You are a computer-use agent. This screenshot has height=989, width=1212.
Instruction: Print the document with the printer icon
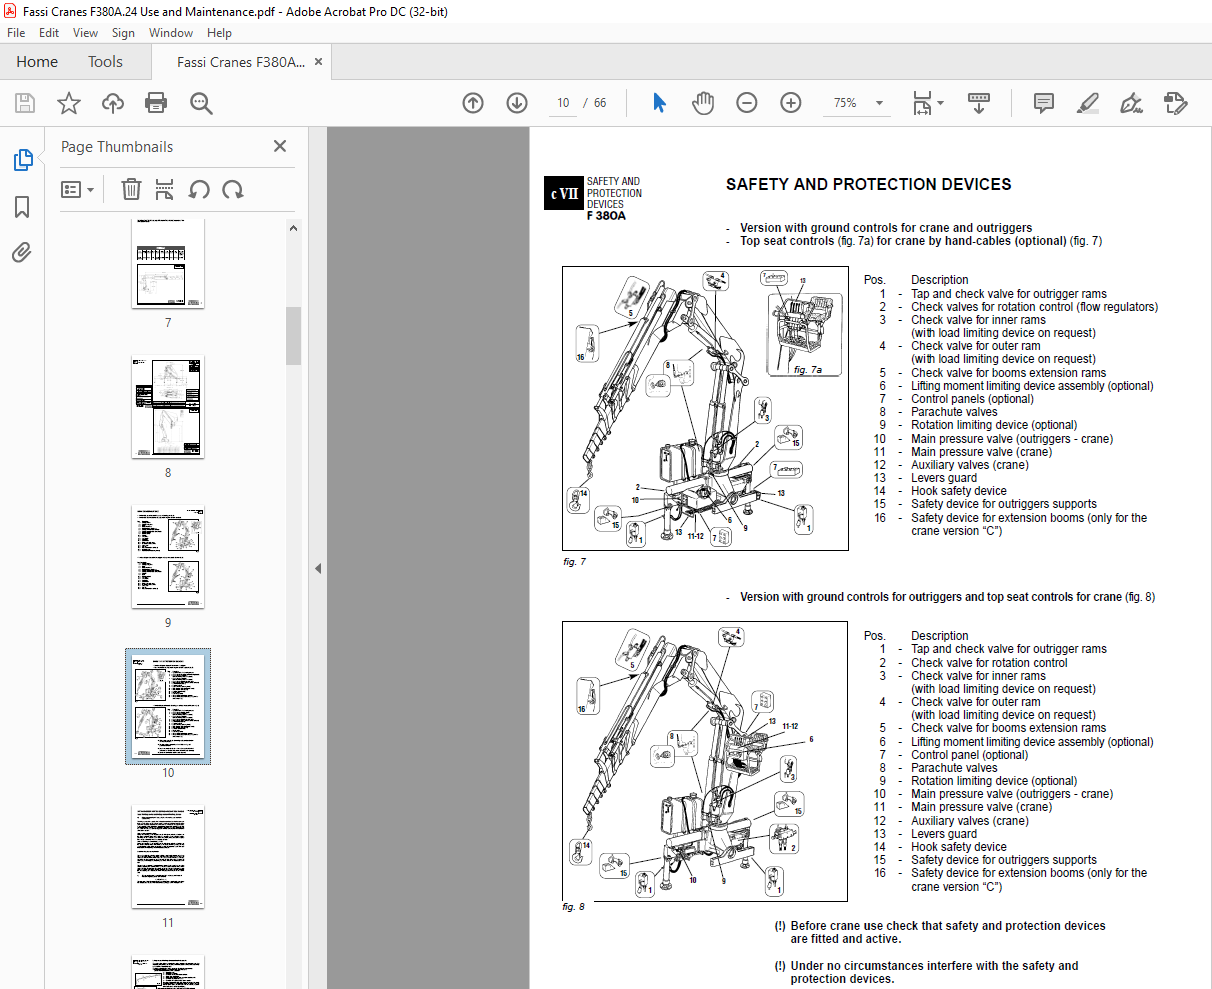tap(156, 103)
